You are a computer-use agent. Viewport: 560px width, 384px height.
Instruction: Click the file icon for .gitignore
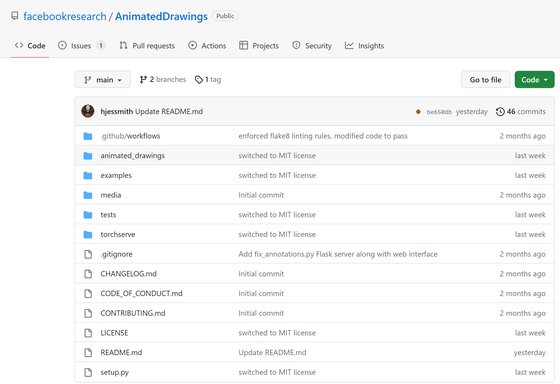point(88,254)
